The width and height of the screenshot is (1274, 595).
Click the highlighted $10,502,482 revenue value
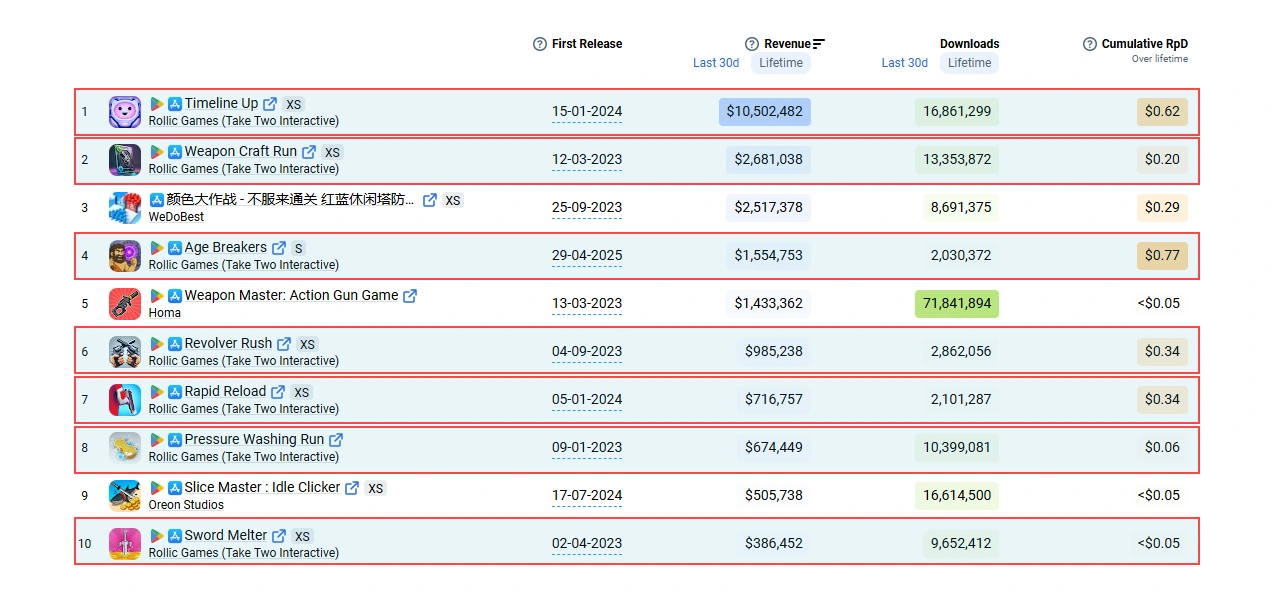(x=765, y=112)
